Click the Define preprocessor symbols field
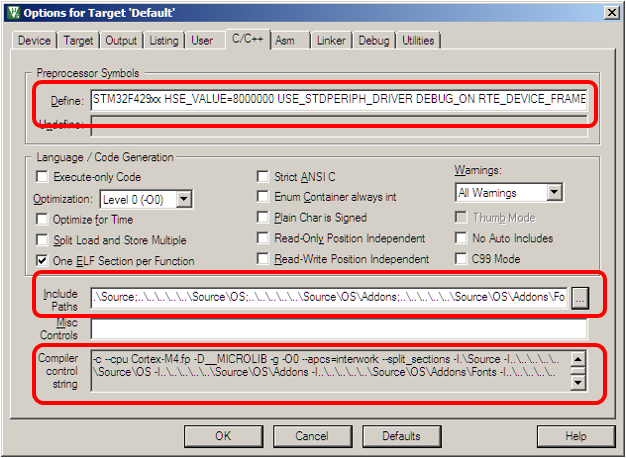Image resolution: width=626 pixels, height=458 pixels. [339, 100]
